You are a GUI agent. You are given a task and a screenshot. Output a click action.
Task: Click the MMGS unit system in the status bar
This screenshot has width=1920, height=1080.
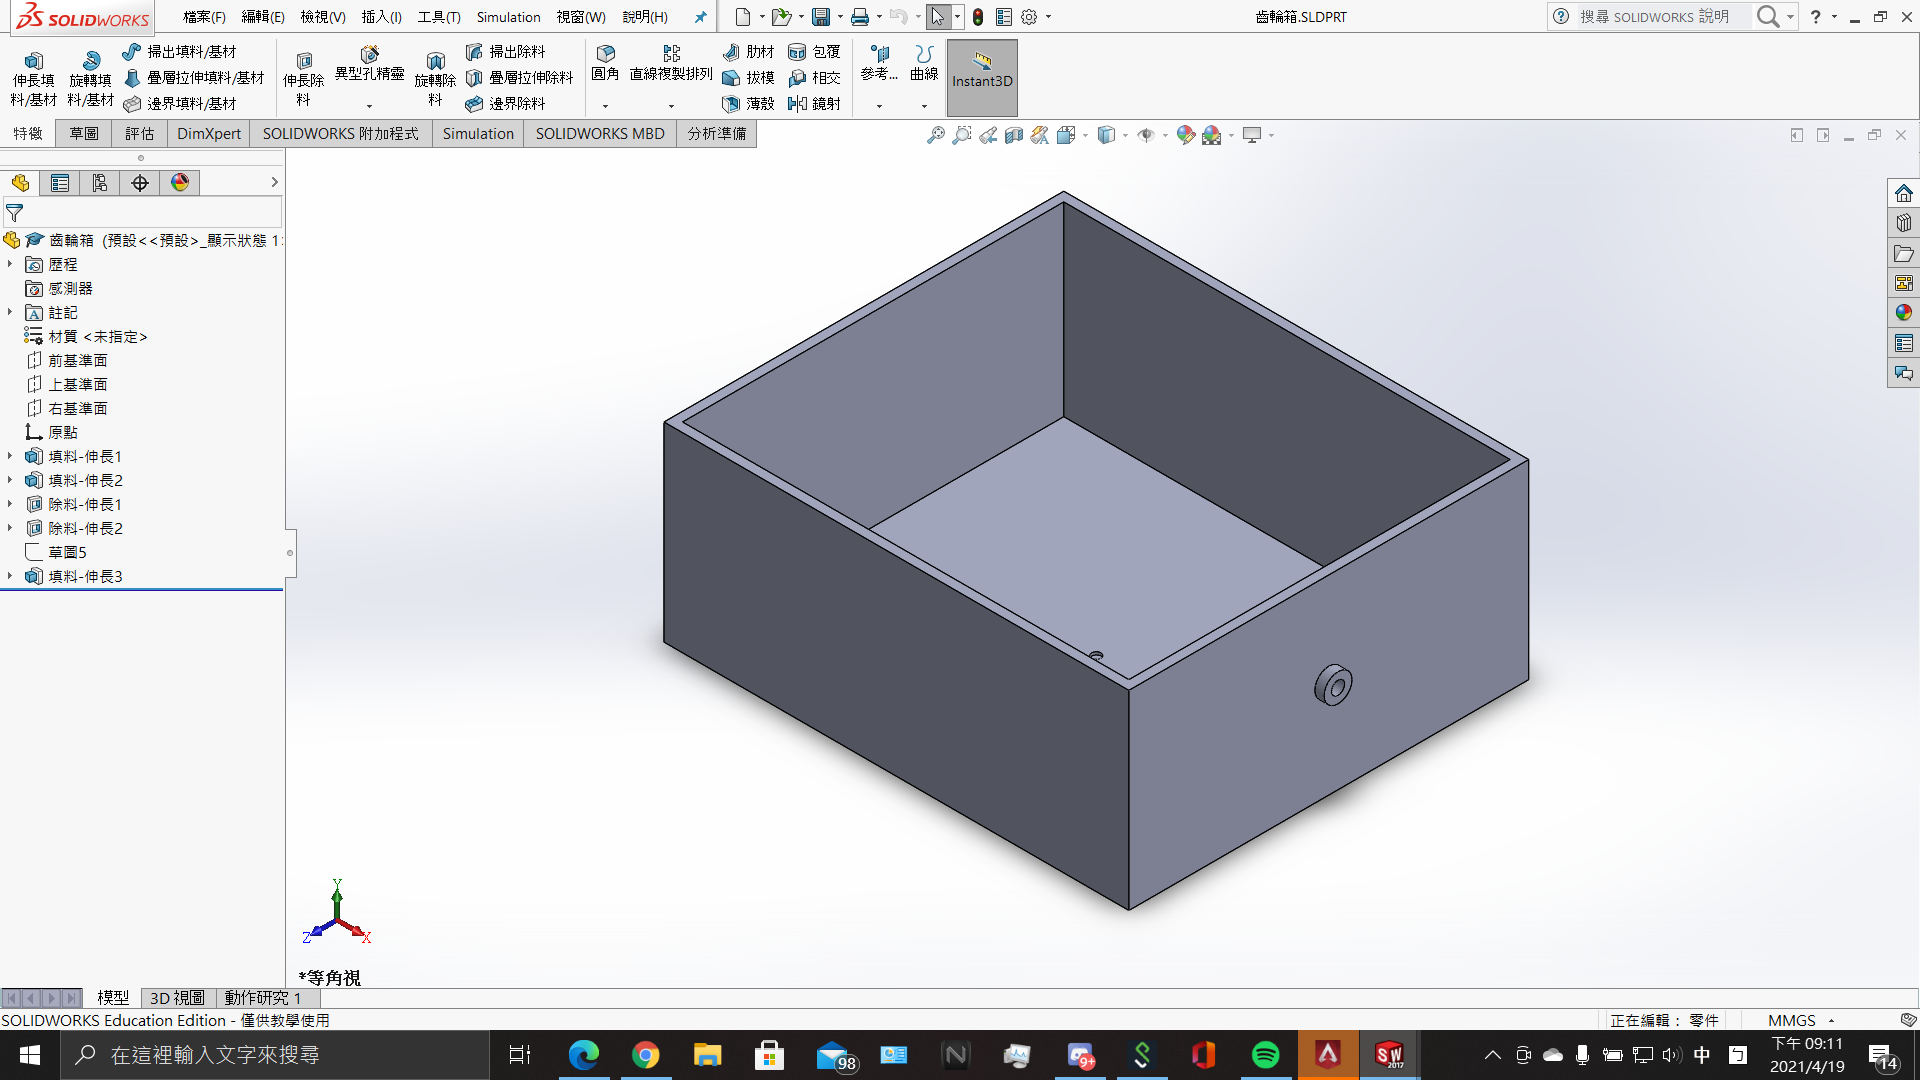[x=1791, y=1020]
